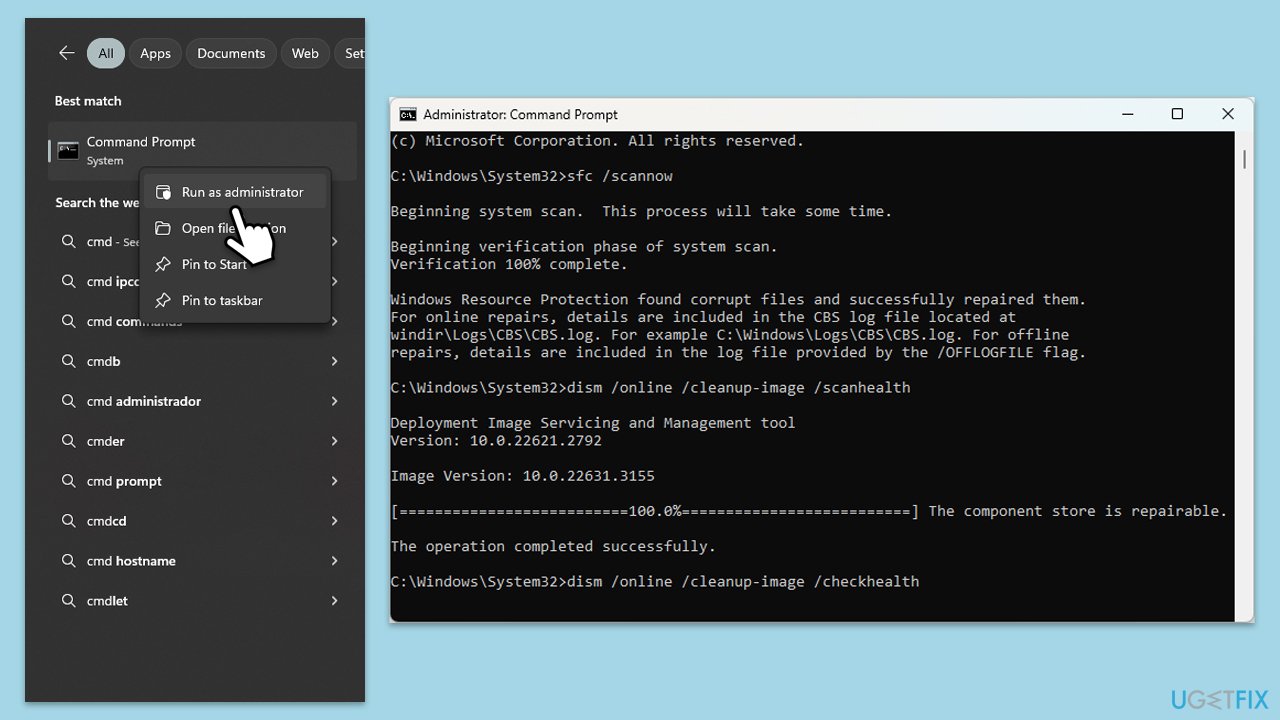The height and width of the screenshot is (720, 1280).
Task: Click the search icon beside cmdlet
Action: pyautogui.click(x=69, y=601)
